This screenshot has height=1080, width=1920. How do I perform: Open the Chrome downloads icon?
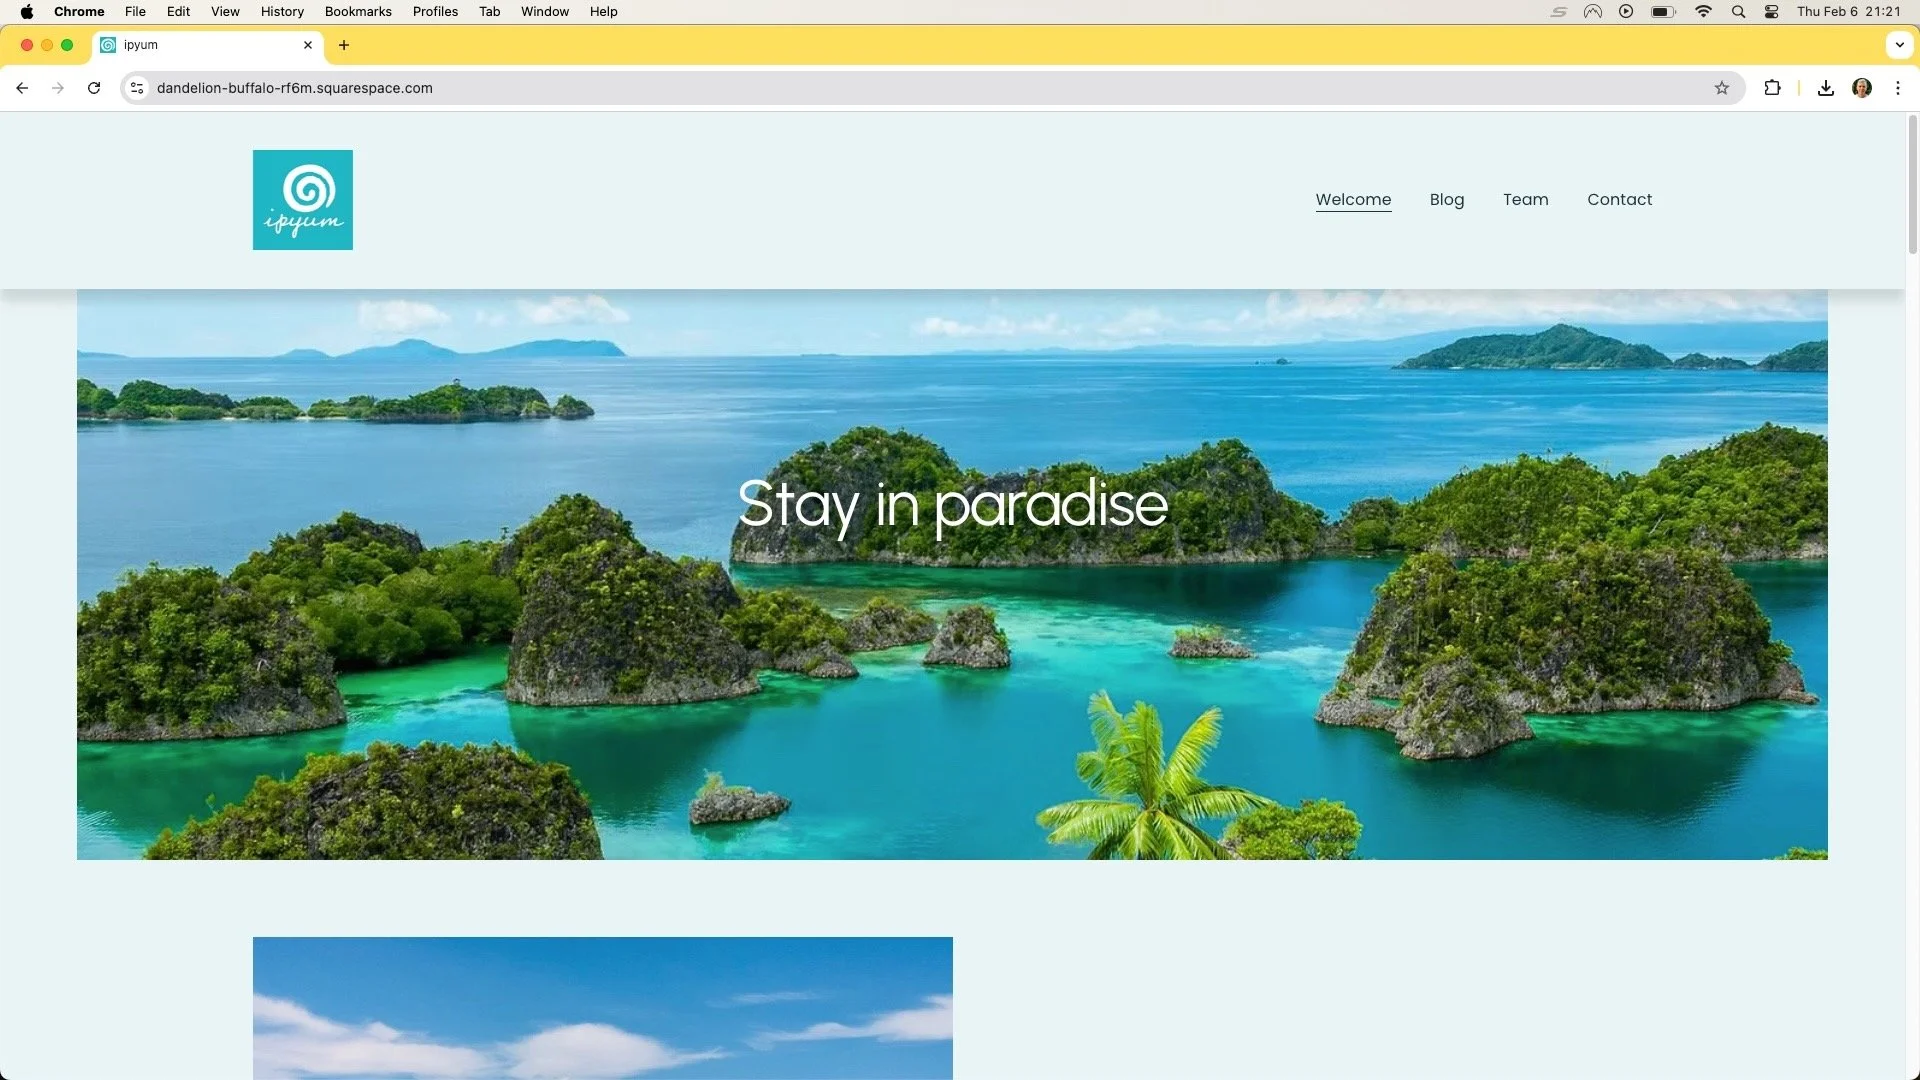pyautogui.click(x=1825, y=88)
